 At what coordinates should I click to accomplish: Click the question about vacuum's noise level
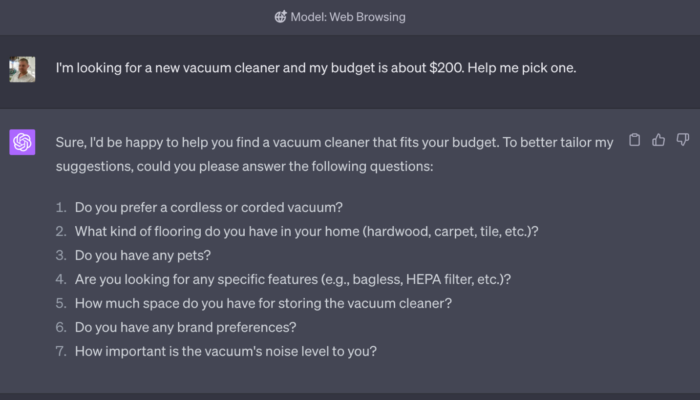[x=225, y=351]
